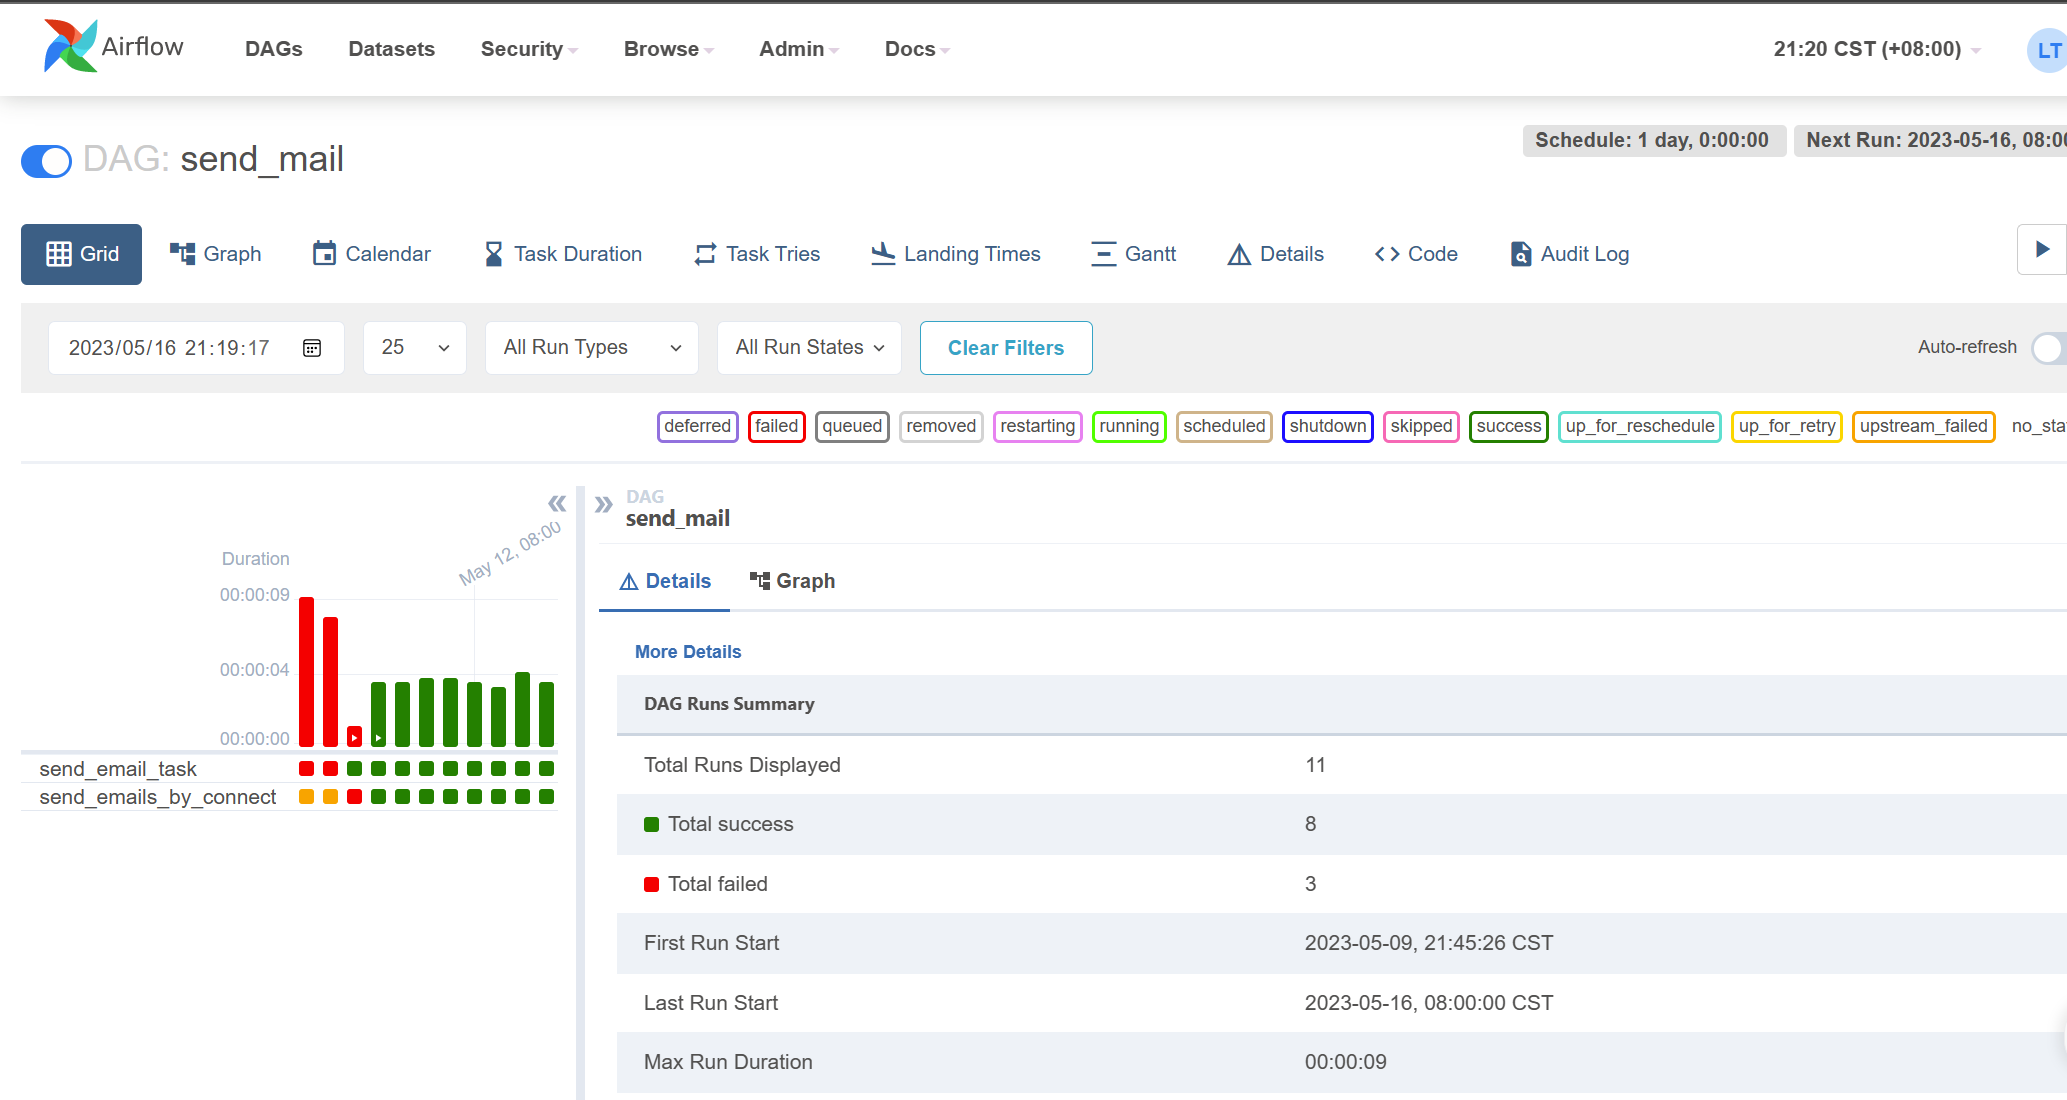The width and height of the screenshot is (2067, 1100).
Task: Click last green square in send_emails_by_connect row
Action: [x=546, y=797]
